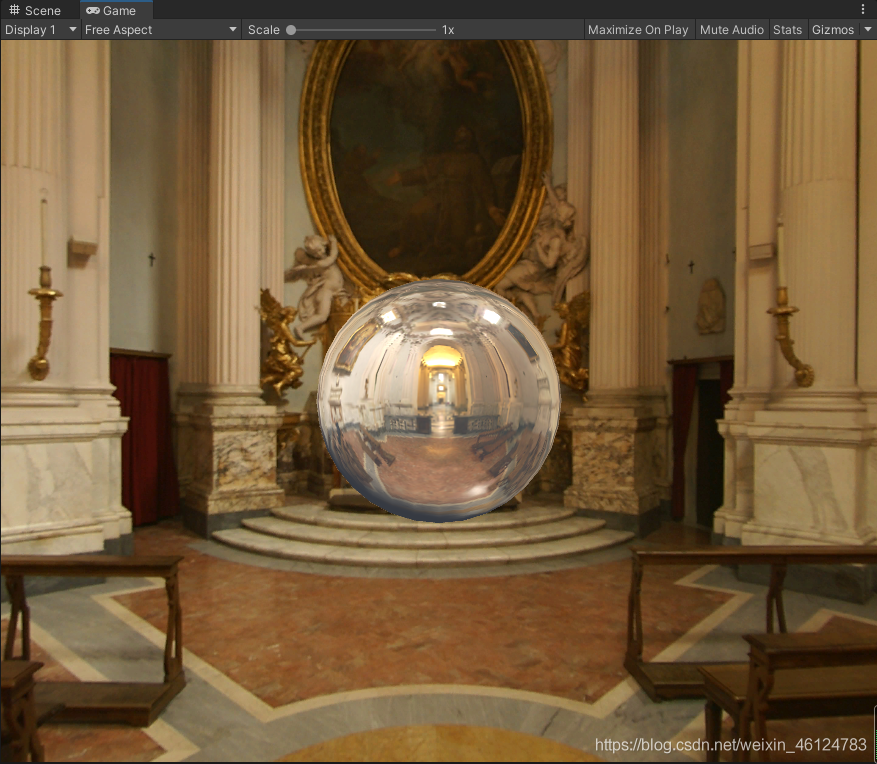The width and height of the screenshot is (877, 764).
Task: Click the reflective sphere in Game view
Action: click(x=439, y=400)
